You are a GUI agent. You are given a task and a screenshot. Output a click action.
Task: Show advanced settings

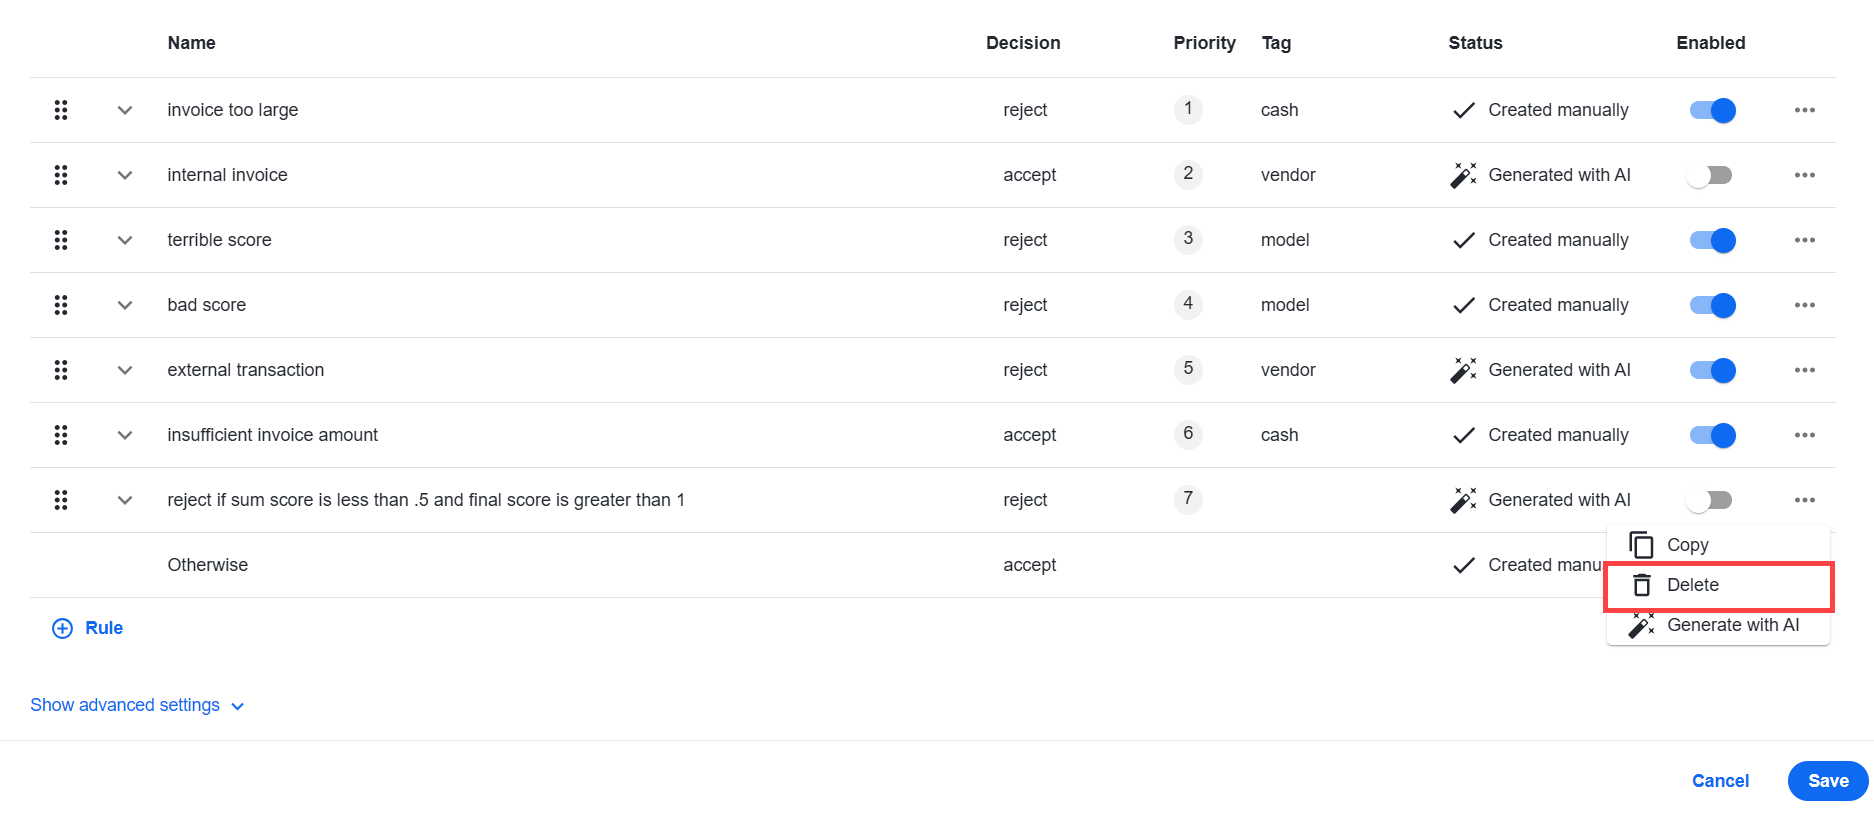point(137,705)
